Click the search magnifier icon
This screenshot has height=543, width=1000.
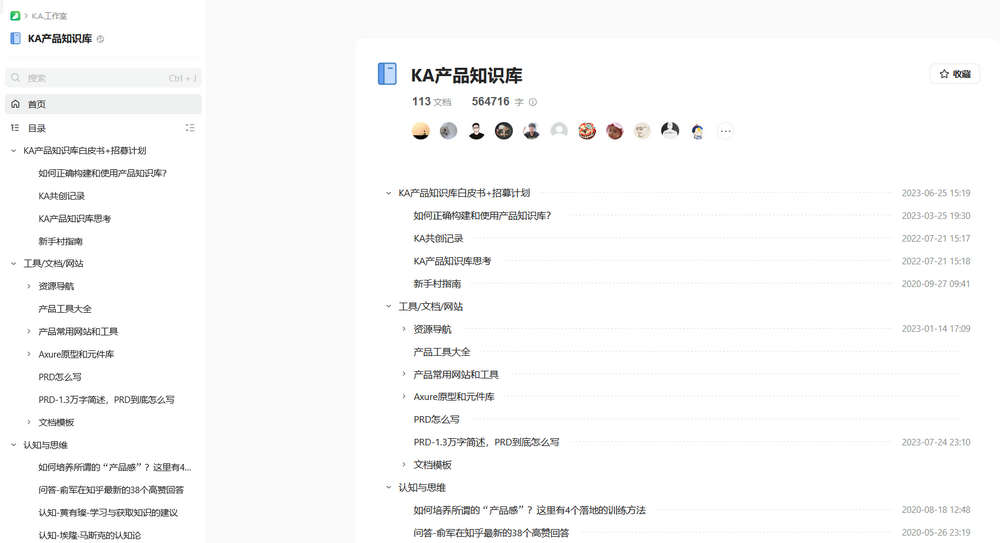click(x=15, y=78)
